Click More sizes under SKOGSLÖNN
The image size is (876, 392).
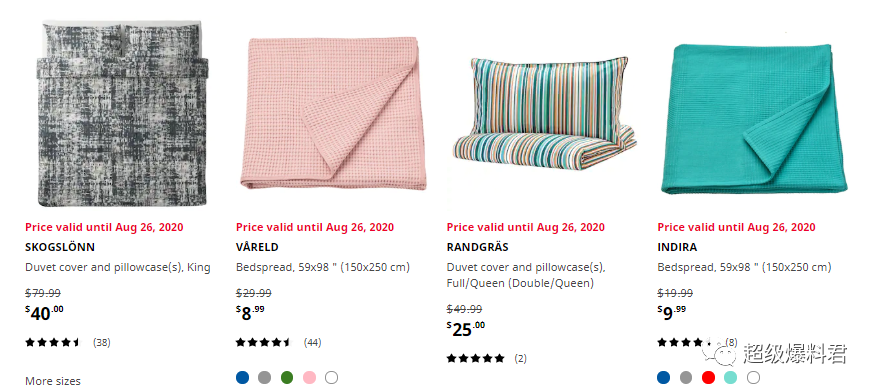[x=53, y=381]
